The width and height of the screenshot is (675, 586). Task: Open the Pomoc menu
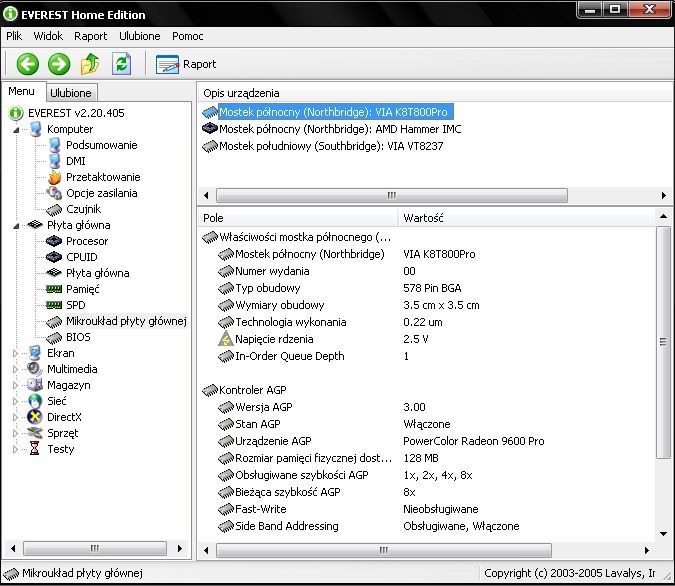pos(188,36)
